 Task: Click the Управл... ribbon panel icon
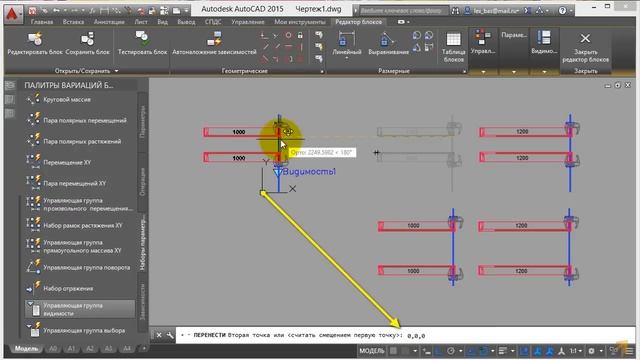pos(482,37)
